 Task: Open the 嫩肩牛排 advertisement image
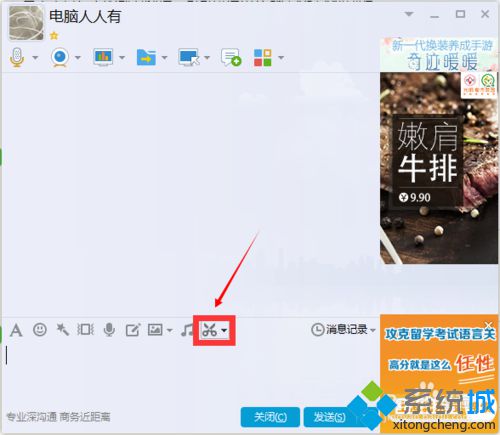(x=439, y=168)
